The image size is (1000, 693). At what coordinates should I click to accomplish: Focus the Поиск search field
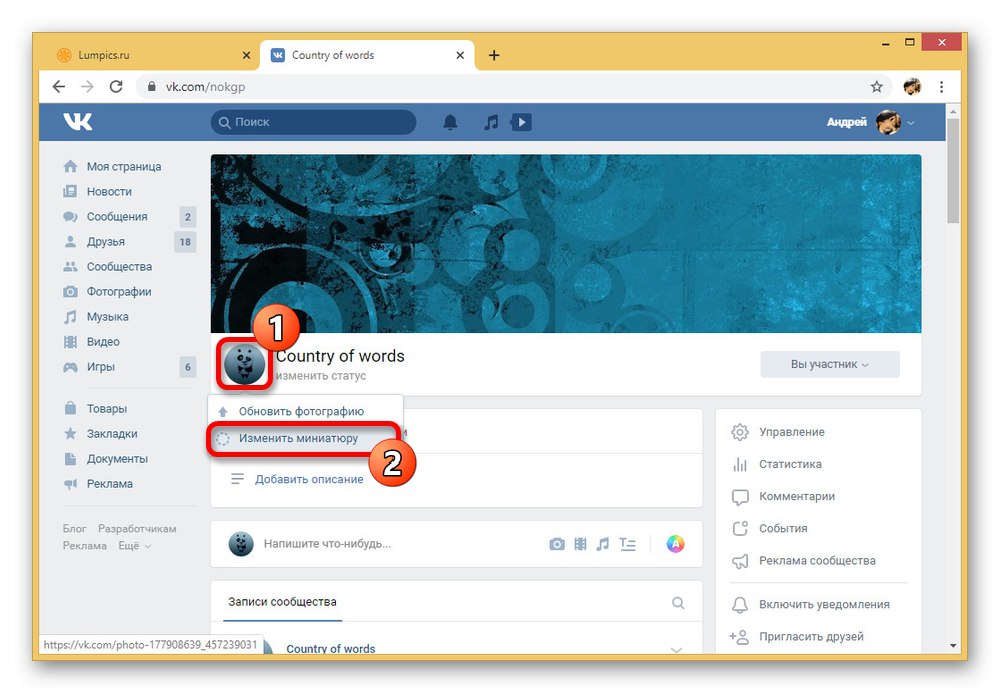coord(314,122)
